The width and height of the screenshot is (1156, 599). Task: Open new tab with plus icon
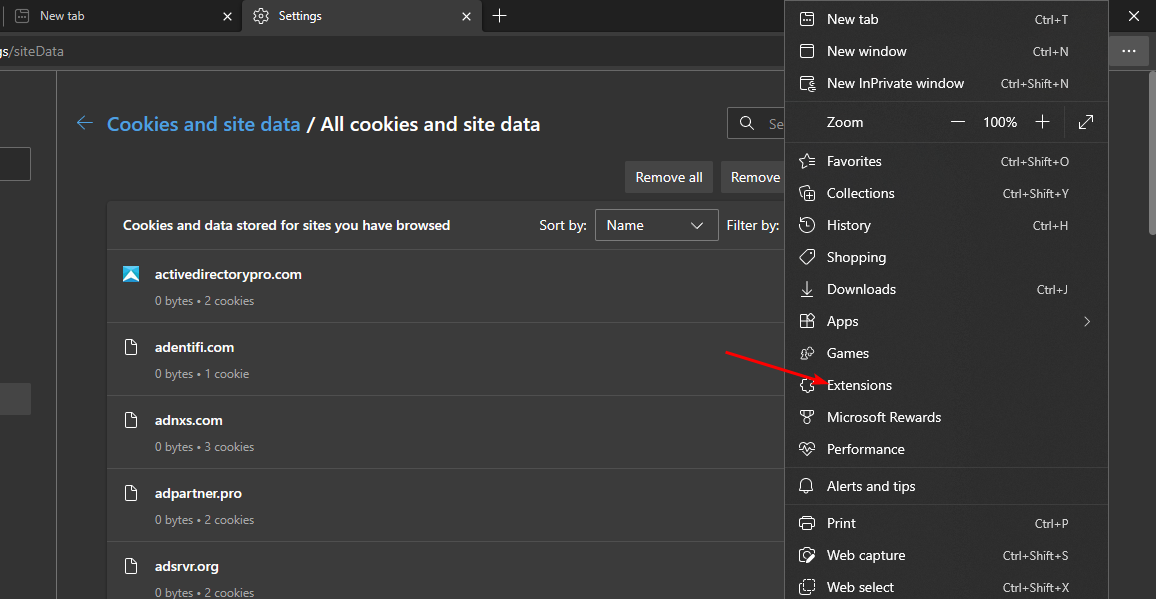500,16
